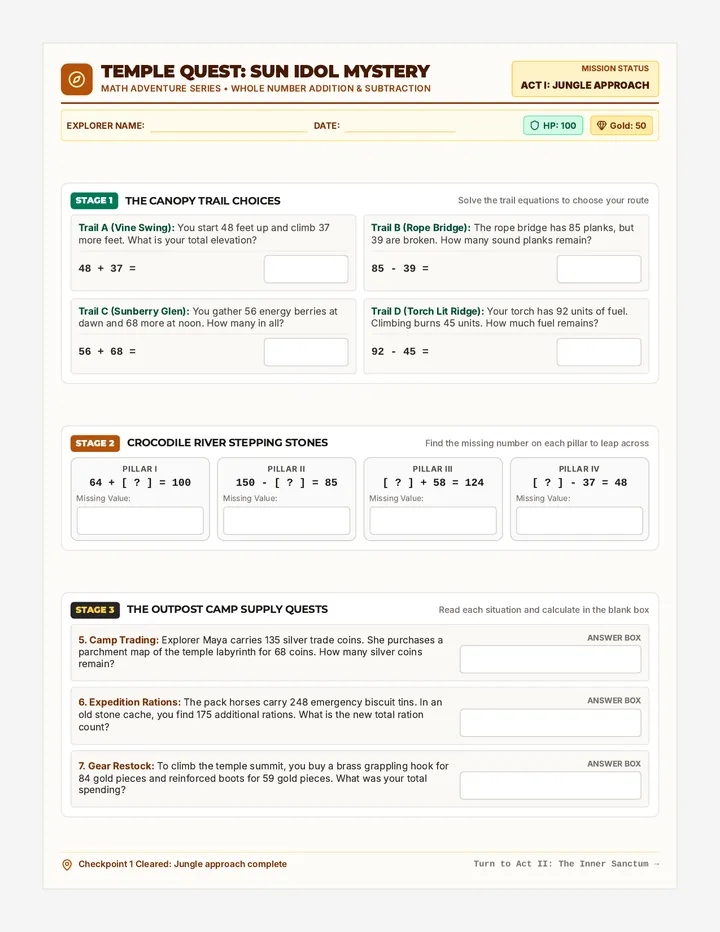Click the [ ? ] + 58 = 124 equation
This screenshot has height=932, width=720.
pyautogui.click(x=433, y=483)
